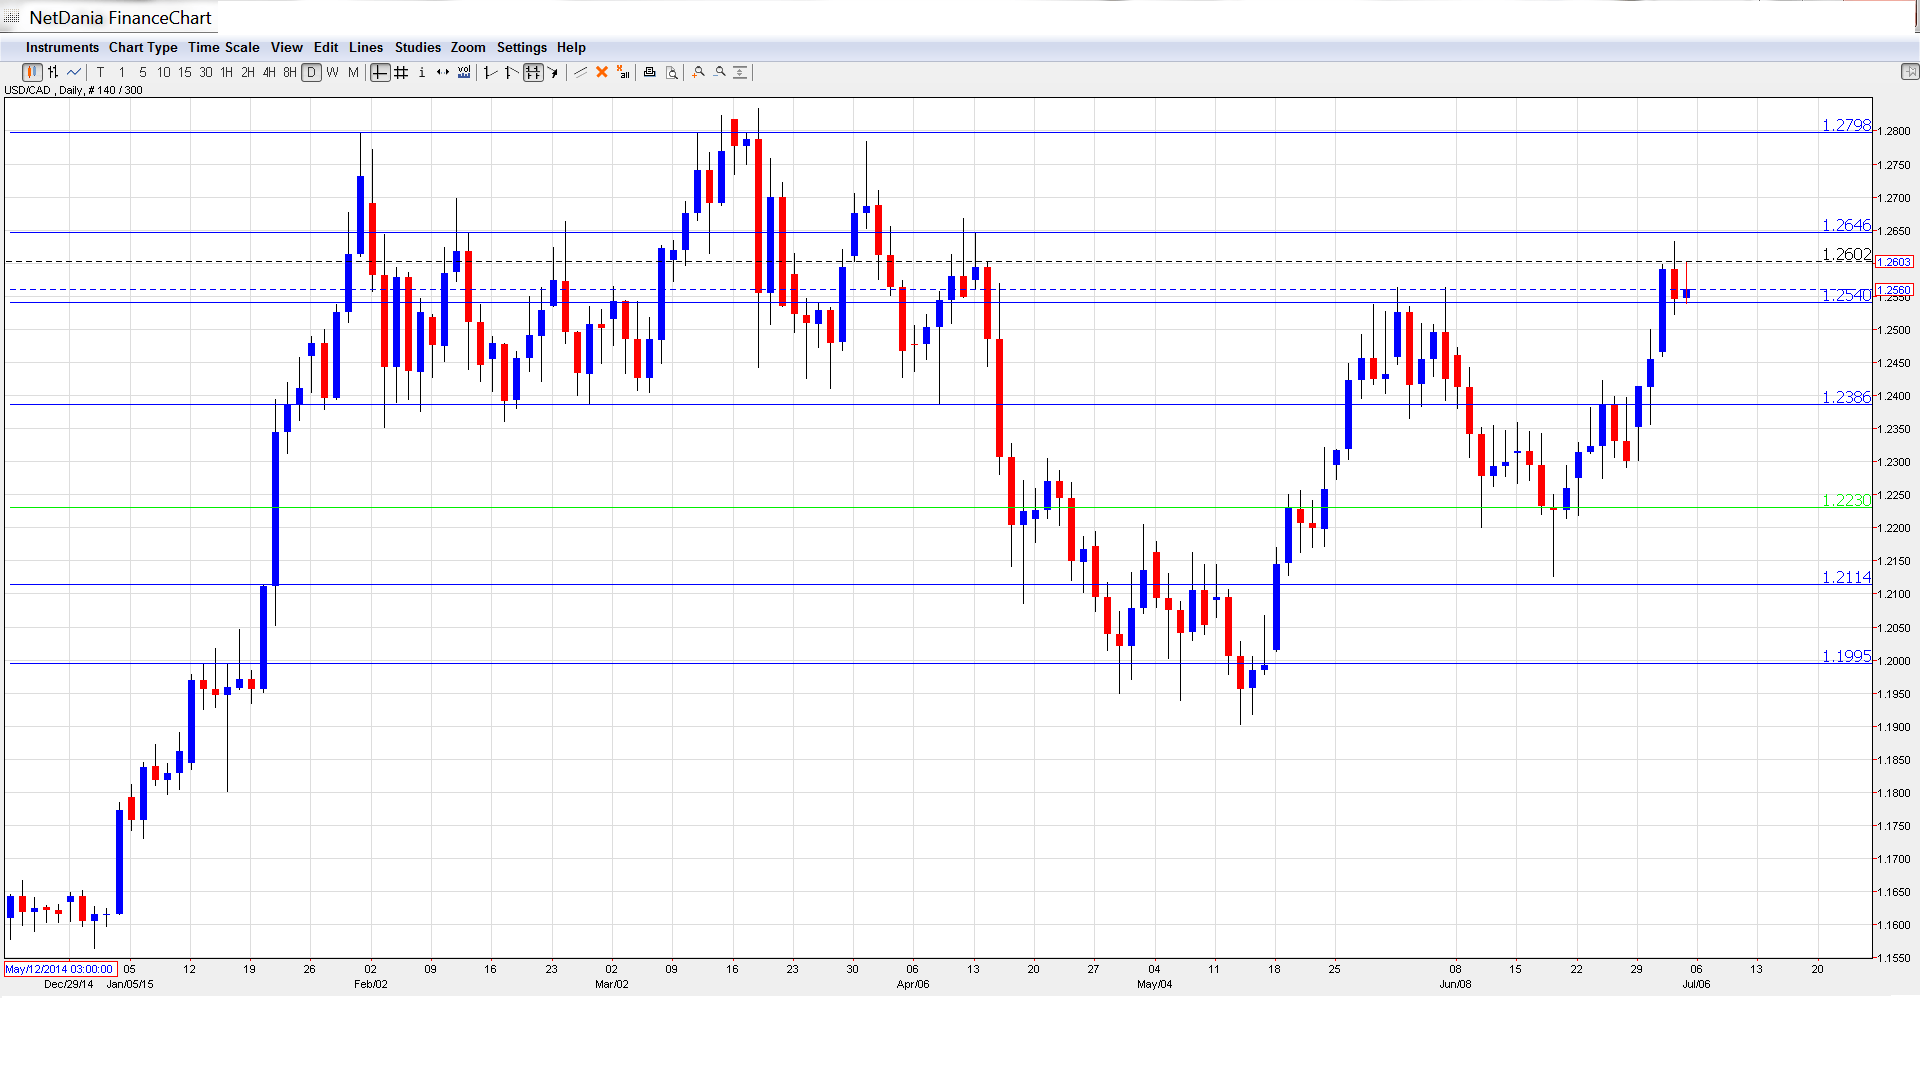Click red X delete line icon
Screen dimensions: 1920x1080
[602, 72]
